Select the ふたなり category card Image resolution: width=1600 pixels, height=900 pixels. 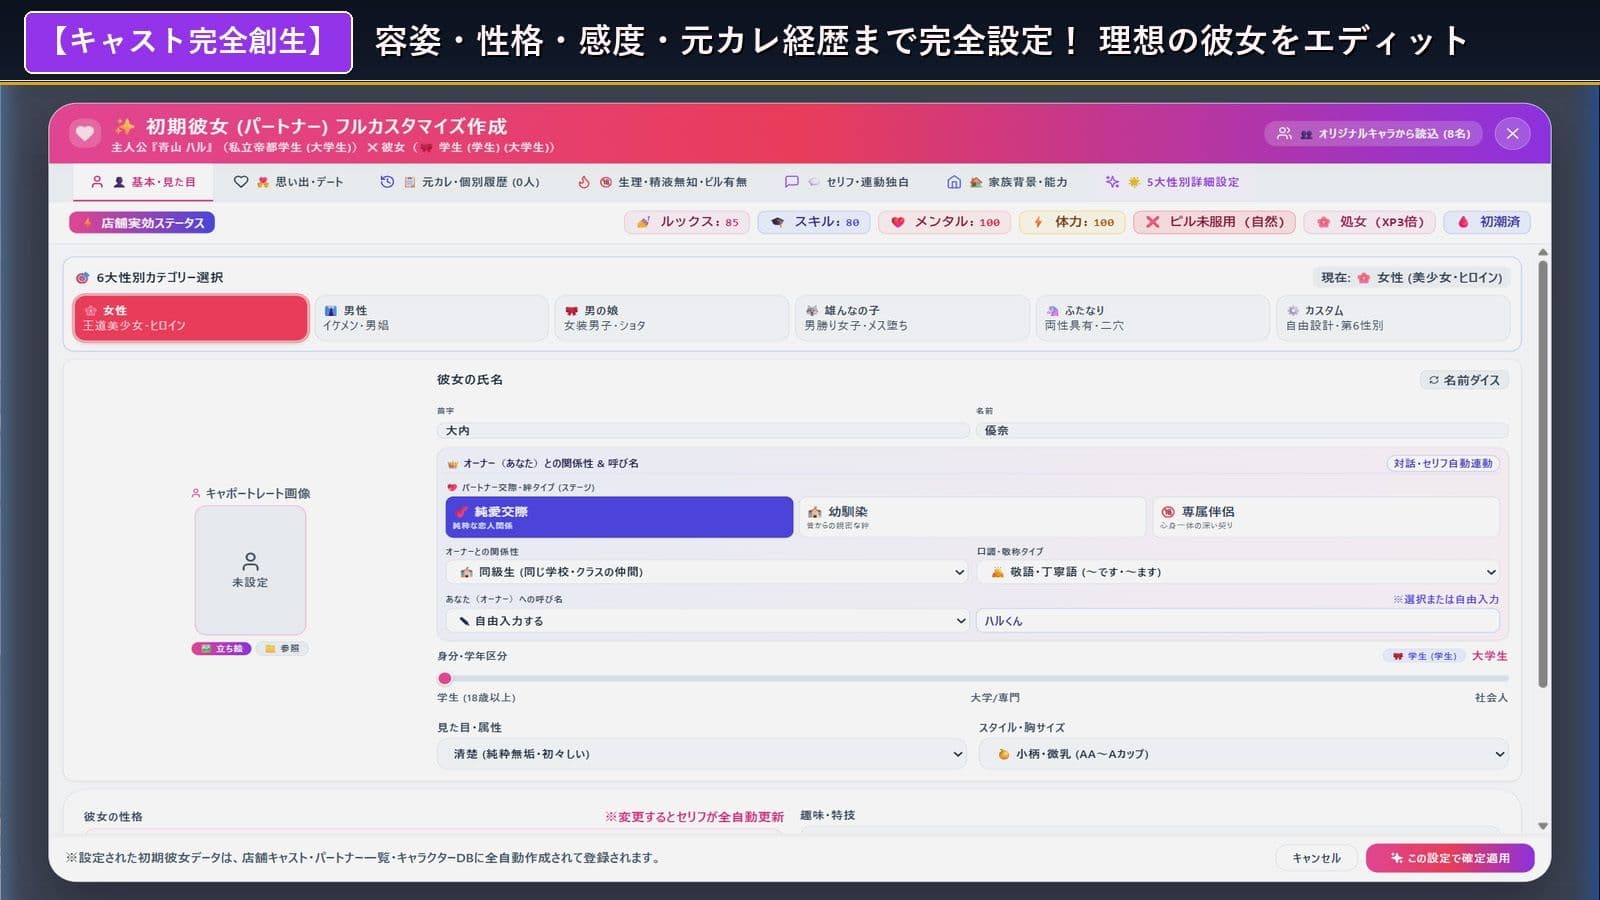pyautogui.click(x=1152, y=318)
